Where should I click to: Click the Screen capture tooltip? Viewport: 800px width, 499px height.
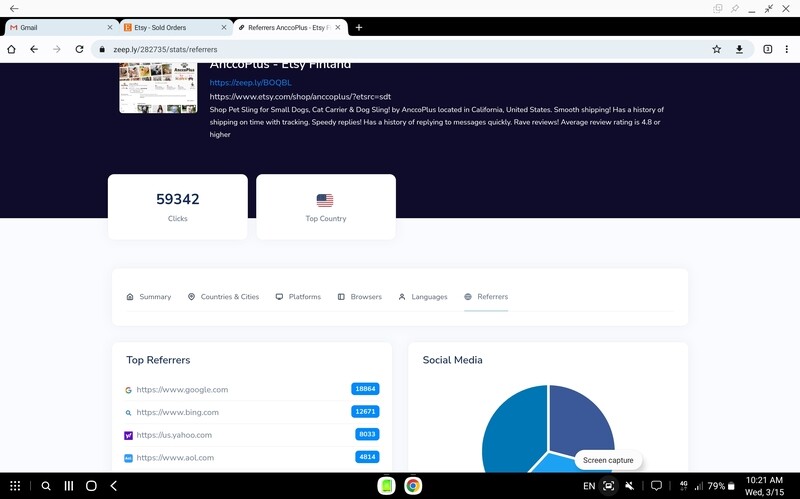click(x=608, y=460)
